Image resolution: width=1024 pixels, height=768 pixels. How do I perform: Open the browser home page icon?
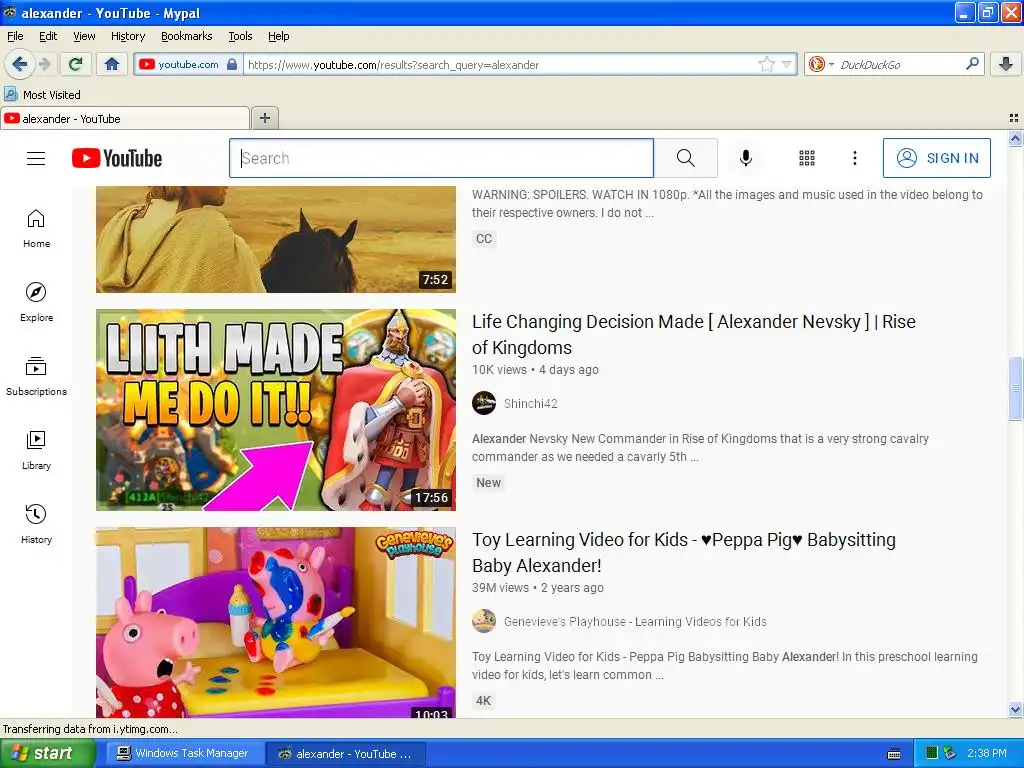pos(112,64)
